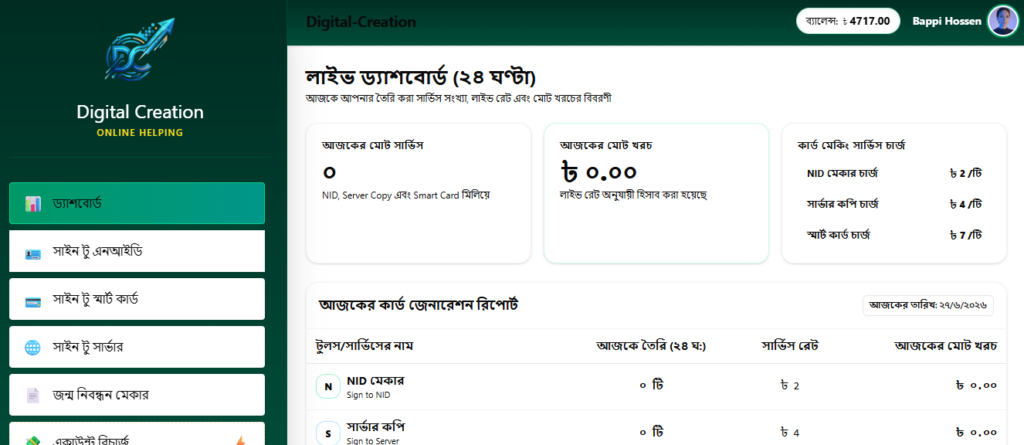Click the আজকের তারিখ date badge

928,305
